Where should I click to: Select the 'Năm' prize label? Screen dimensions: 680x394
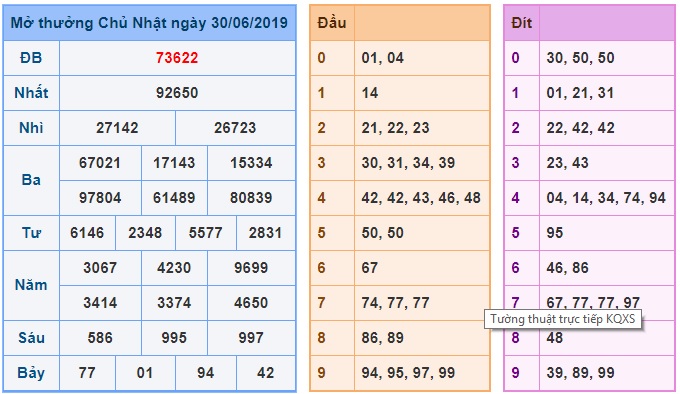[x=31, y=285]
